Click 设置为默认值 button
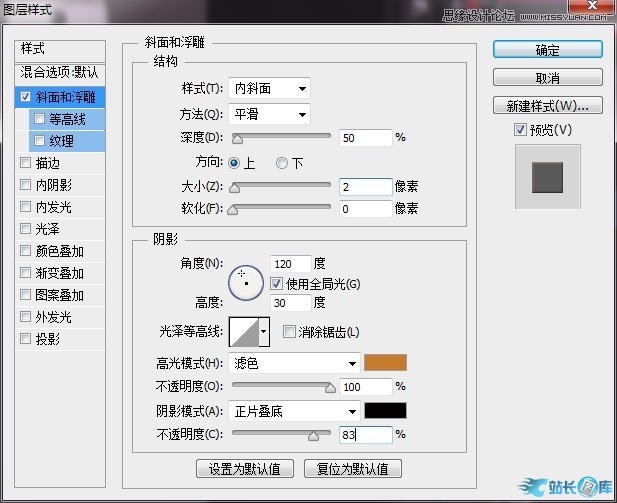Image resolution: width=617 pixels, height=503 pixels. [x=244, y=468]
